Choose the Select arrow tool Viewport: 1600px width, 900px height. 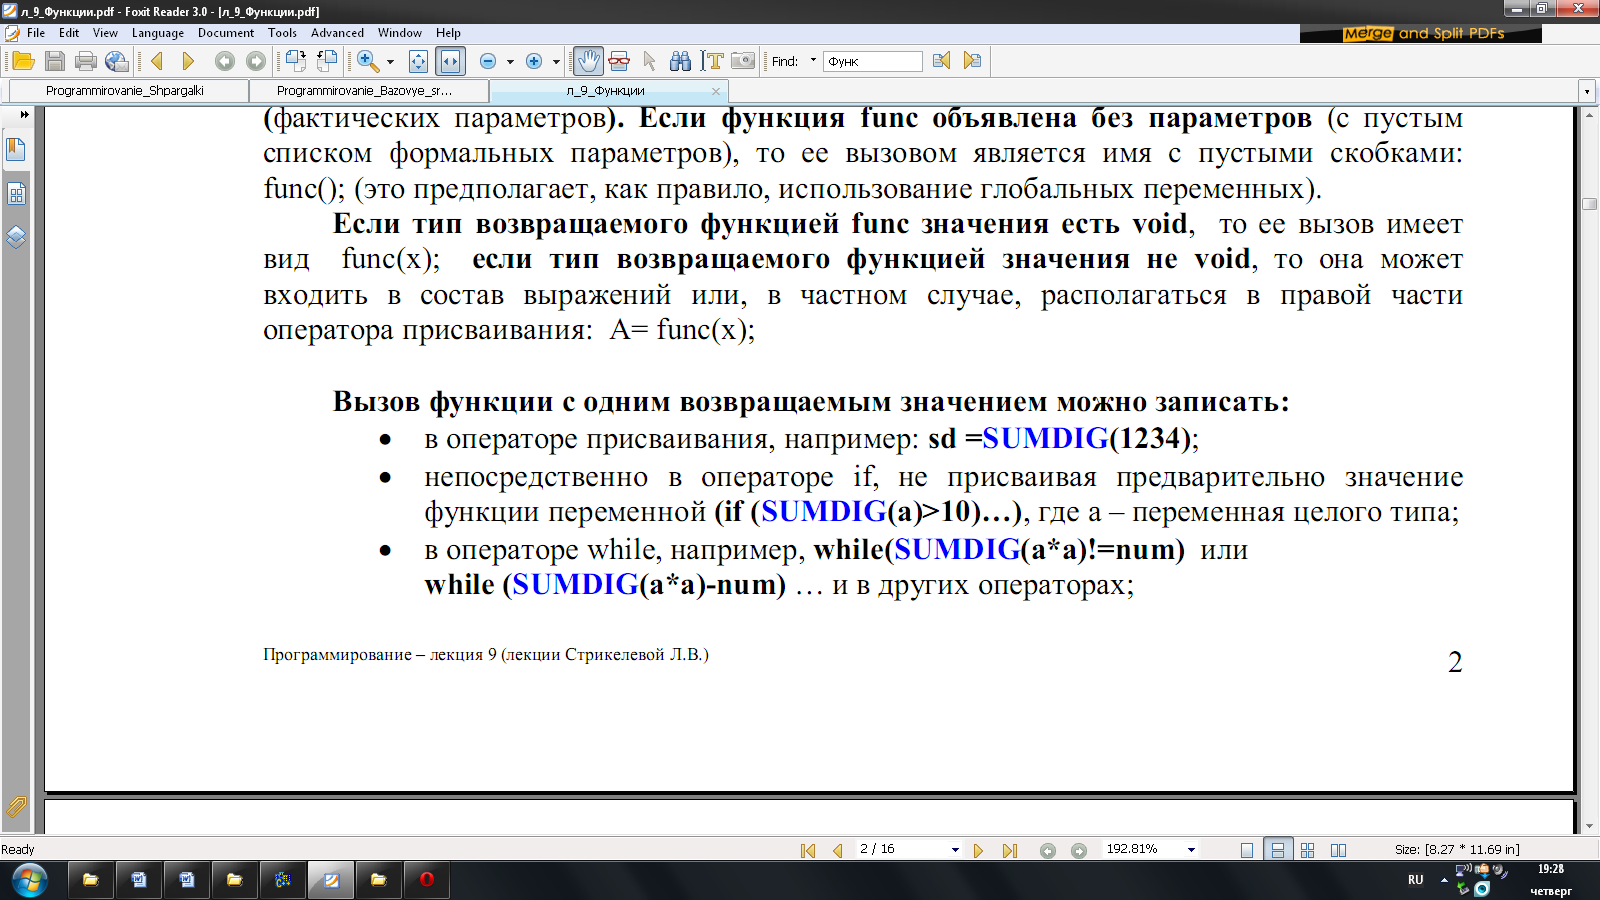tap(650, 61)
